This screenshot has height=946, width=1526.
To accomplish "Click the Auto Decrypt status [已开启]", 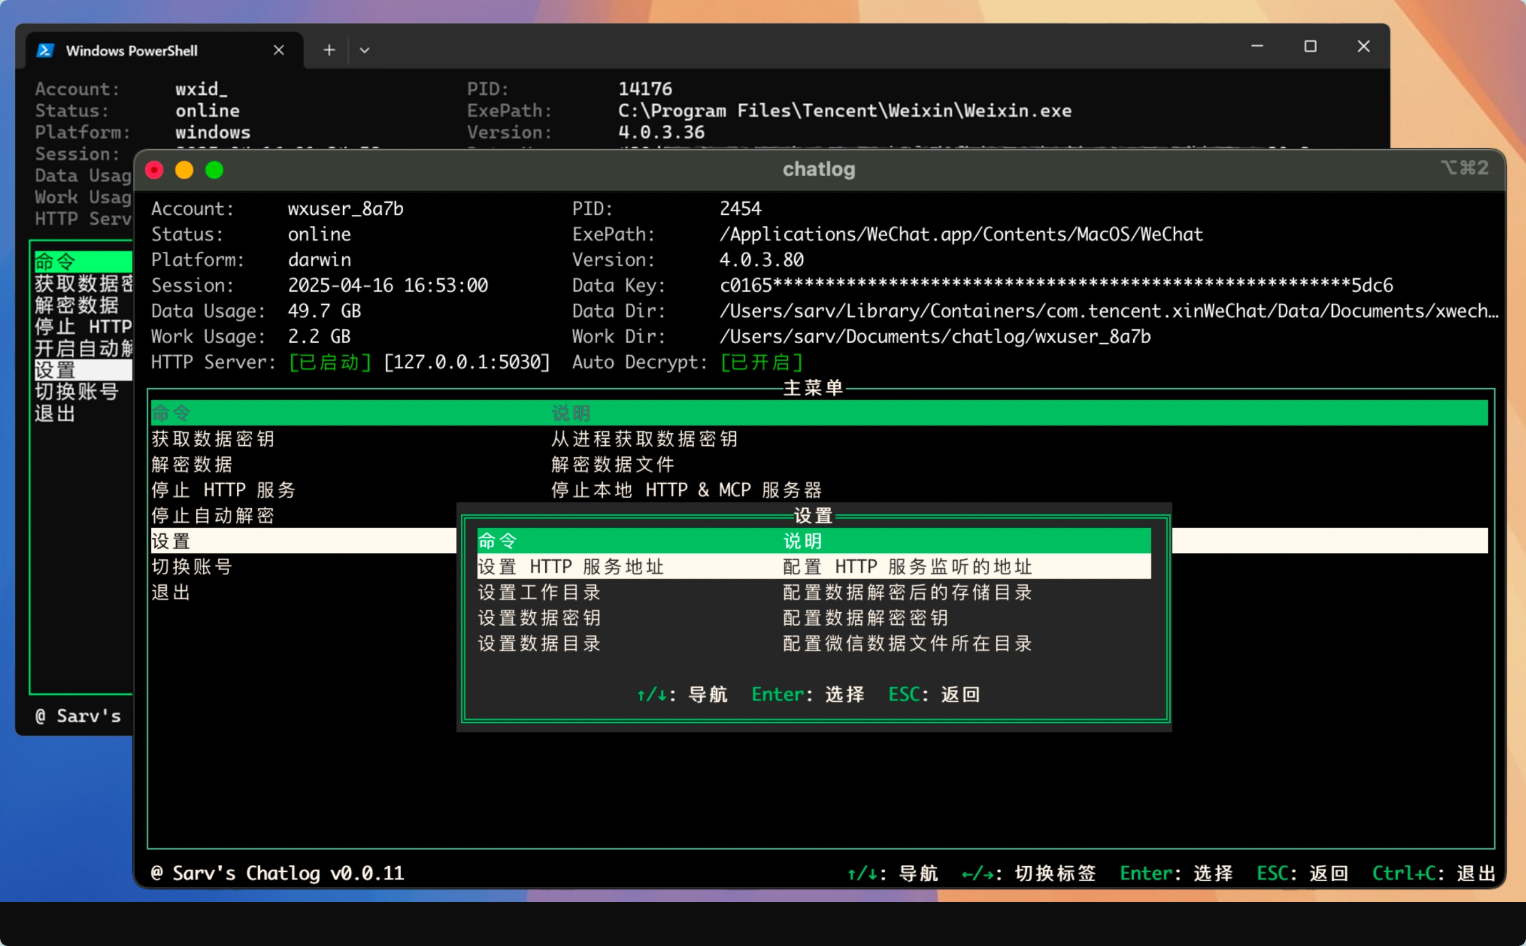I will pos(762,362).
